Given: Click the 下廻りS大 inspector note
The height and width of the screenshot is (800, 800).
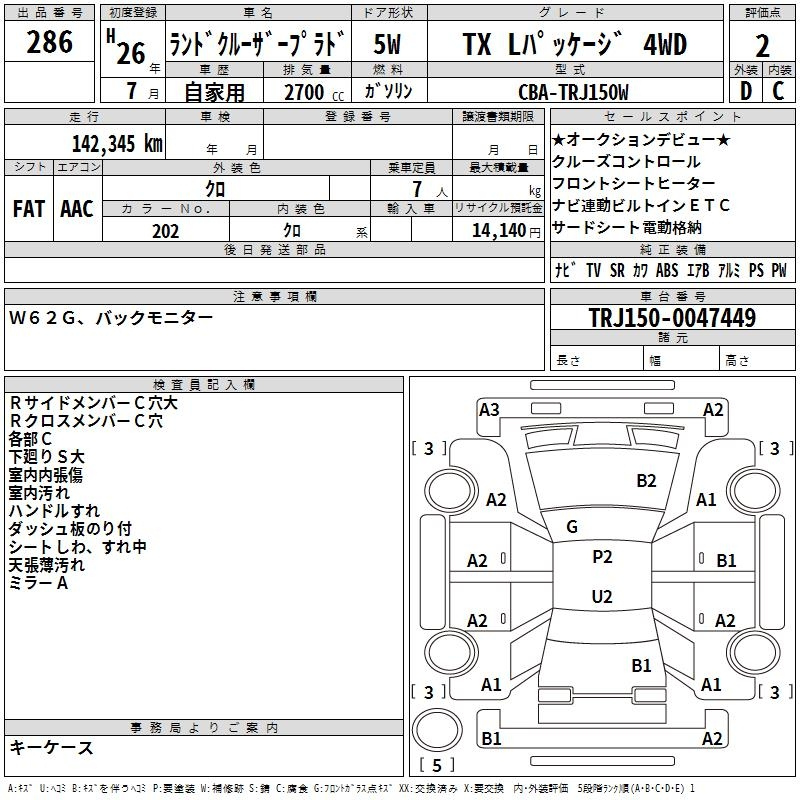Looking at the screenshot, I should coord(46,457).
